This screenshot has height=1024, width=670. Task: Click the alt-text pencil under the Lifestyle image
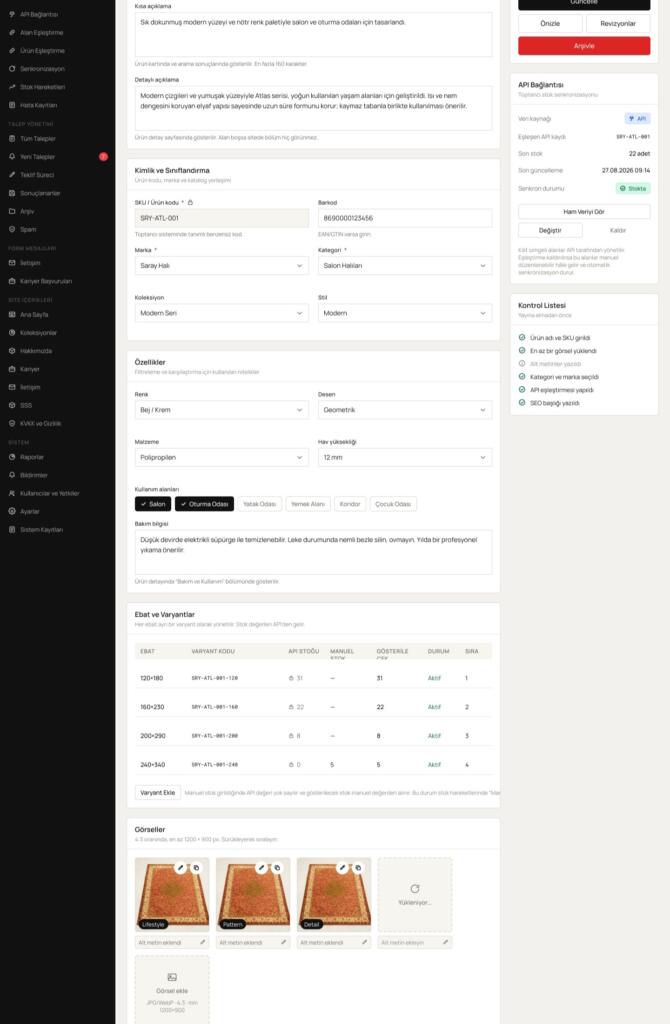[202, 942]
